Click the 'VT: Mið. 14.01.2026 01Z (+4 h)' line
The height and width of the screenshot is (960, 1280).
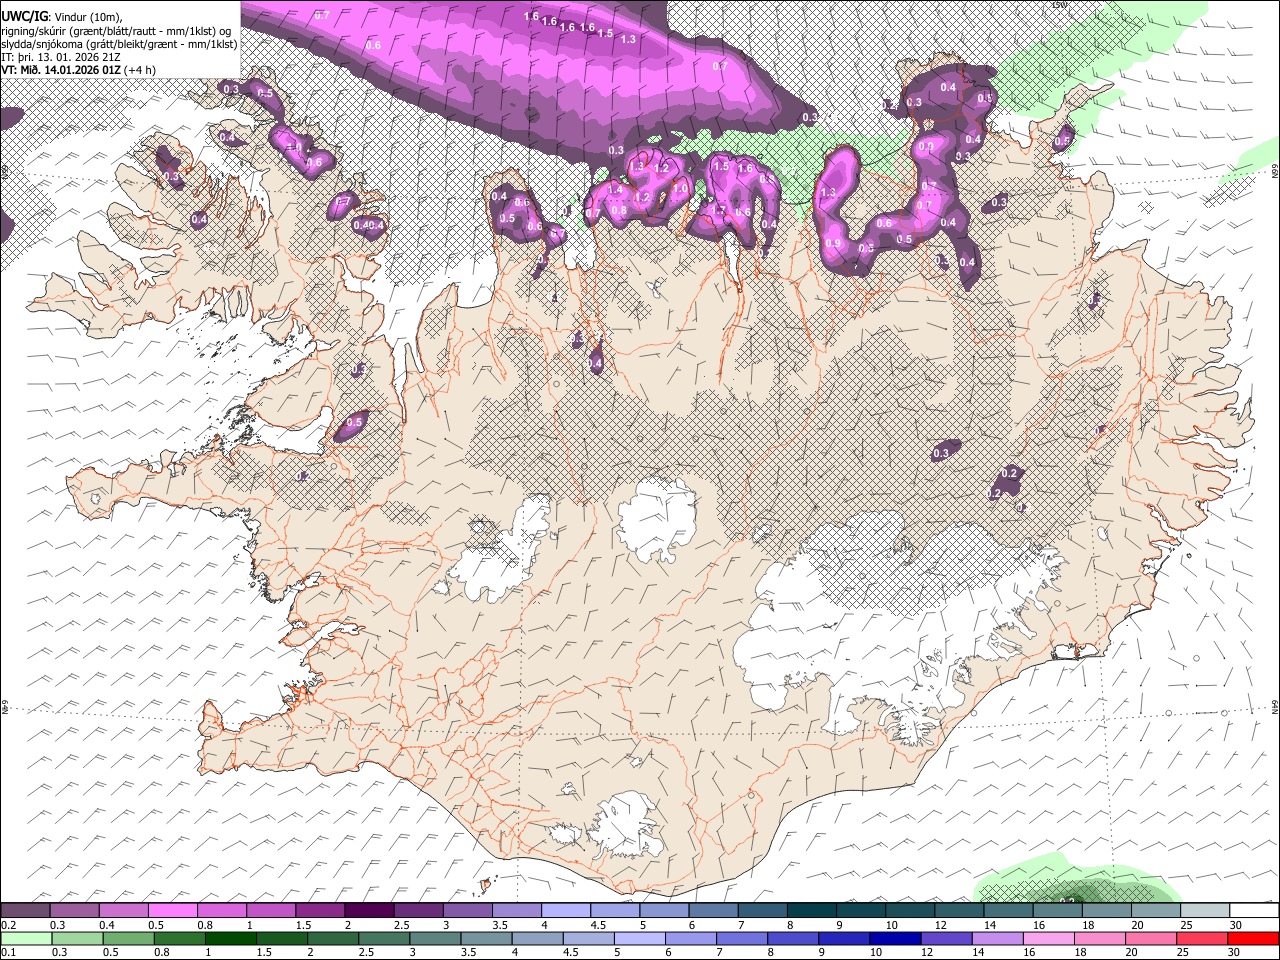78,69
